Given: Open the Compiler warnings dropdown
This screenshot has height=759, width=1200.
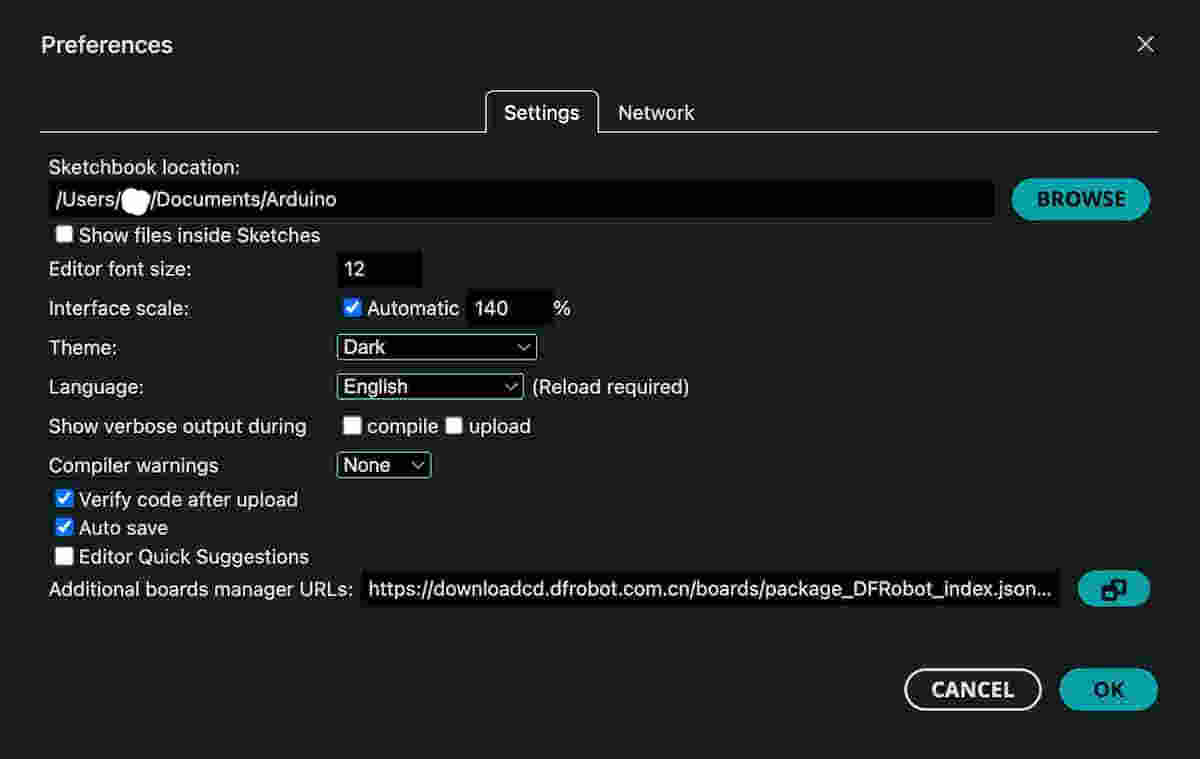Looking at the screenshot, I should [384, 465].
